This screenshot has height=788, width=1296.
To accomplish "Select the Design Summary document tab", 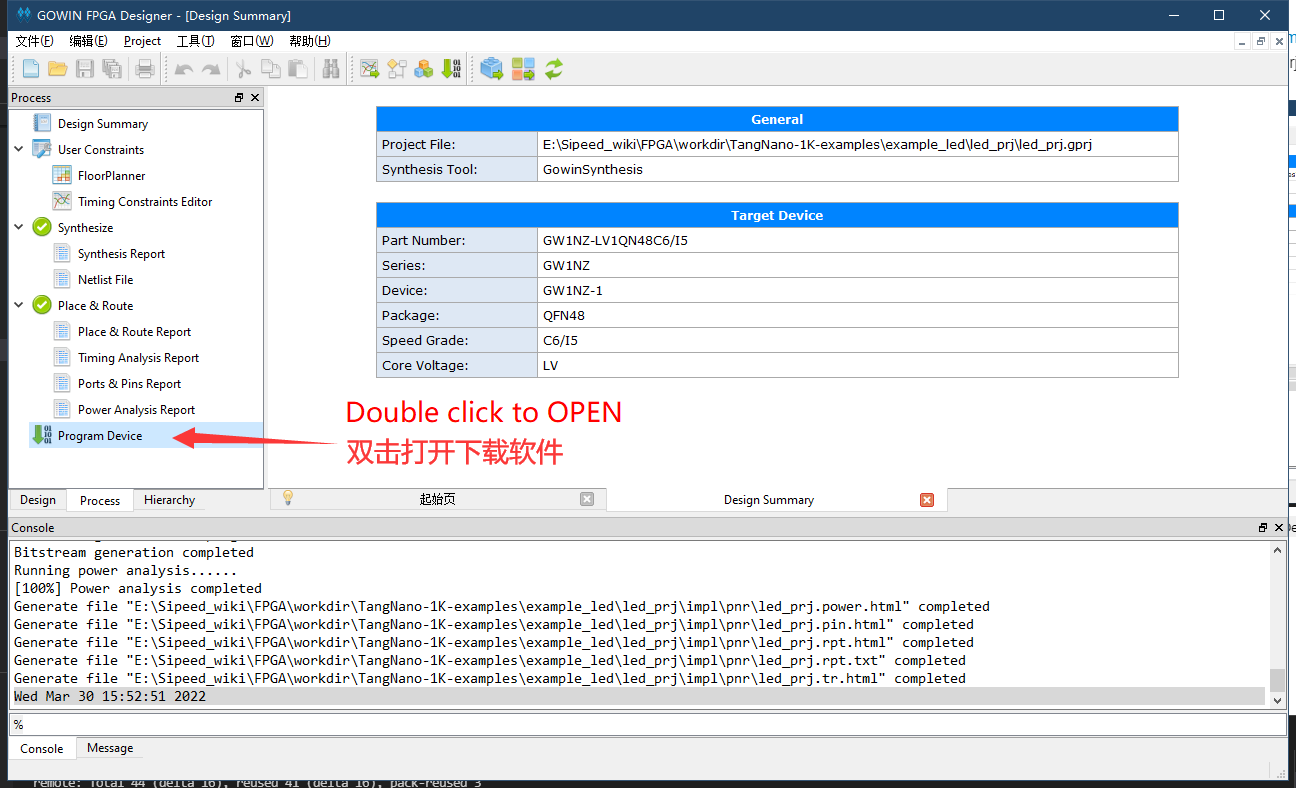I will (x=777, y=500).
